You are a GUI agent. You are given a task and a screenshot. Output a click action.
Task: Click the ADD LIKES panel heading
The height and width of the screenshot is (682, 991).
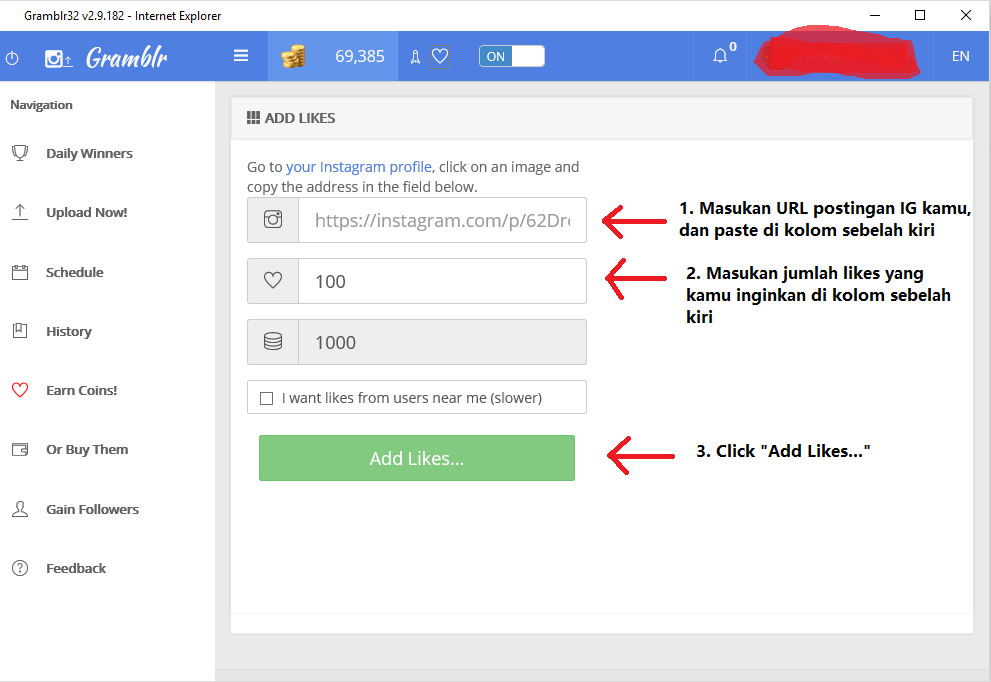click(300, 118)
